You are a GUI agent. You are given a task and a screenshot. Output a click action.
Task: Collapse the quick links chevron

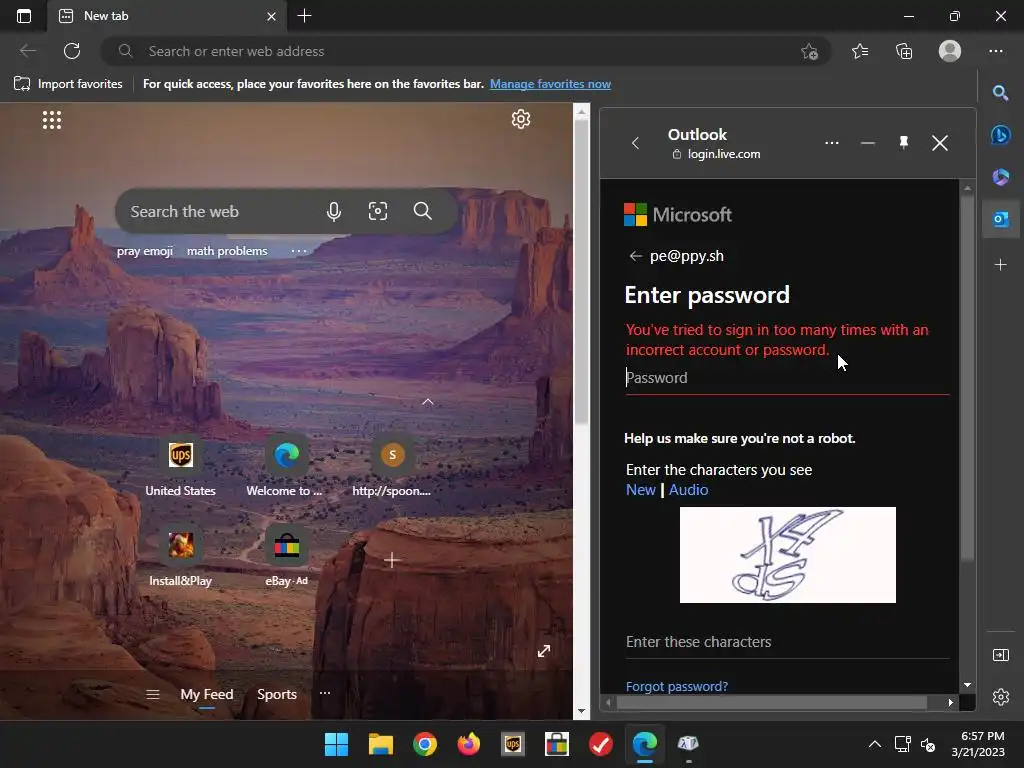pos(428,402)
